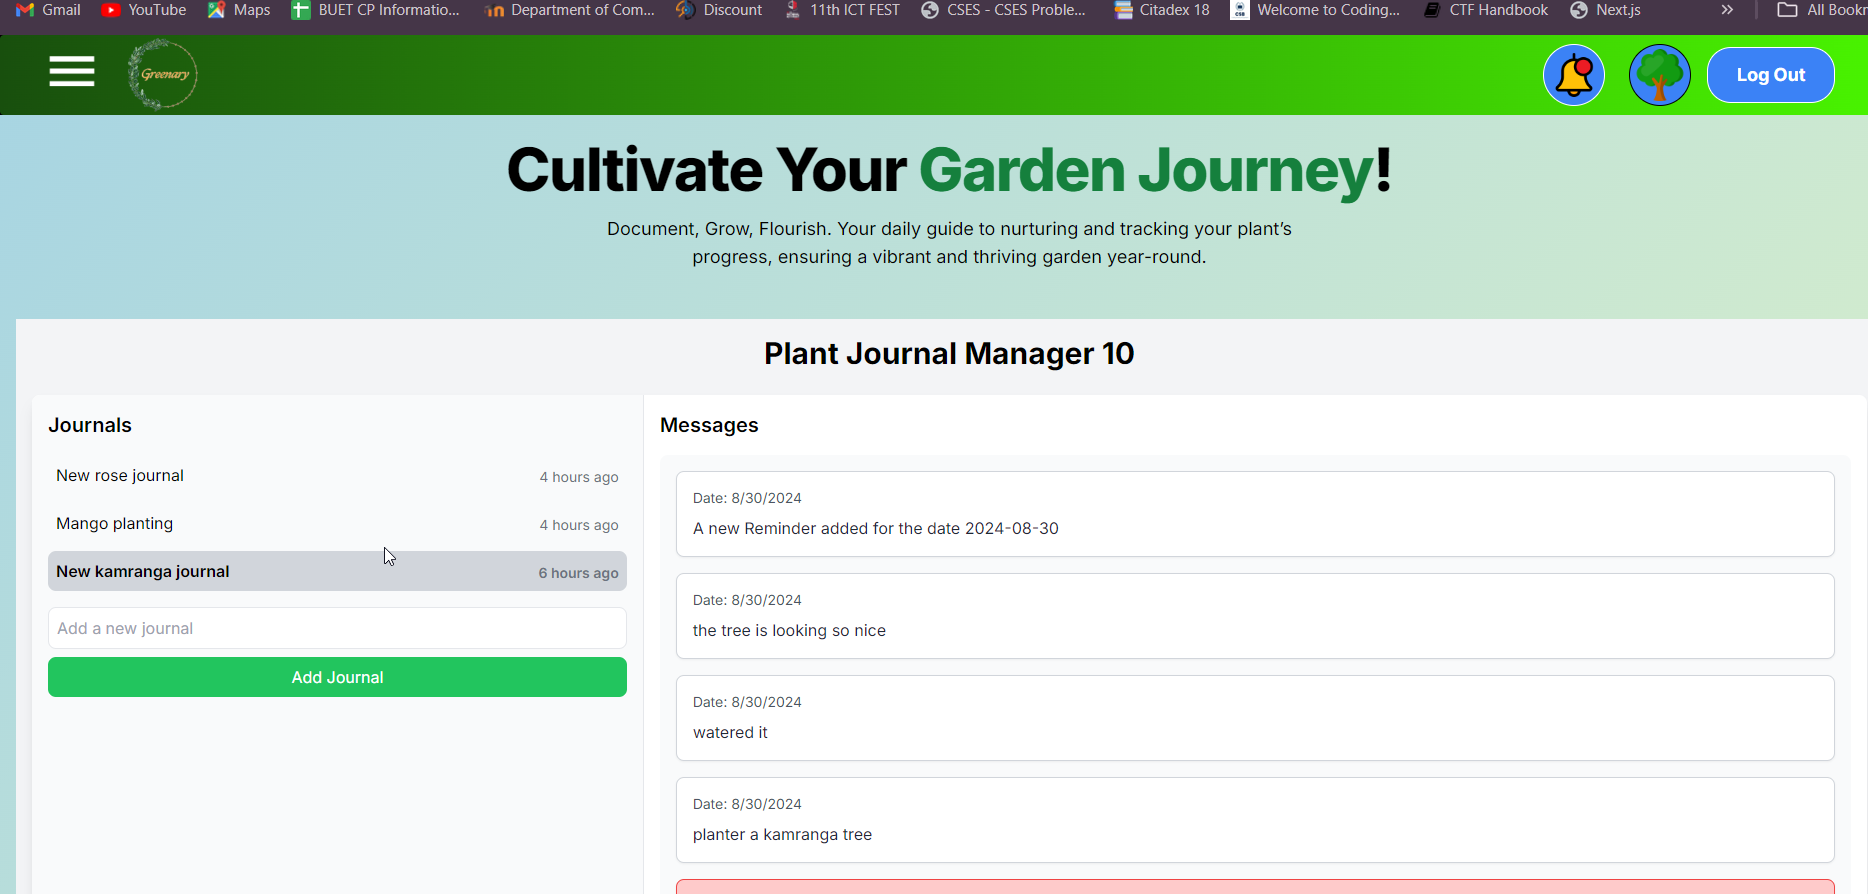The width and height of the screenshot is (1868, 894).
Task: Open BUET CP Information bookmark
Action: click(376, 10)
